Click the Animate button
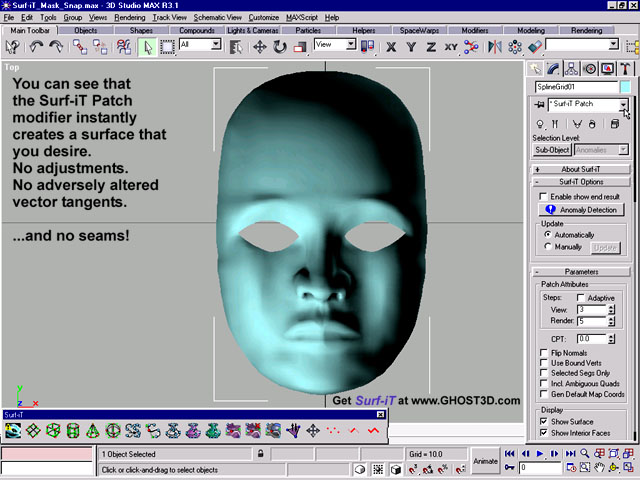640x480 pixels. tap(485, 461)
